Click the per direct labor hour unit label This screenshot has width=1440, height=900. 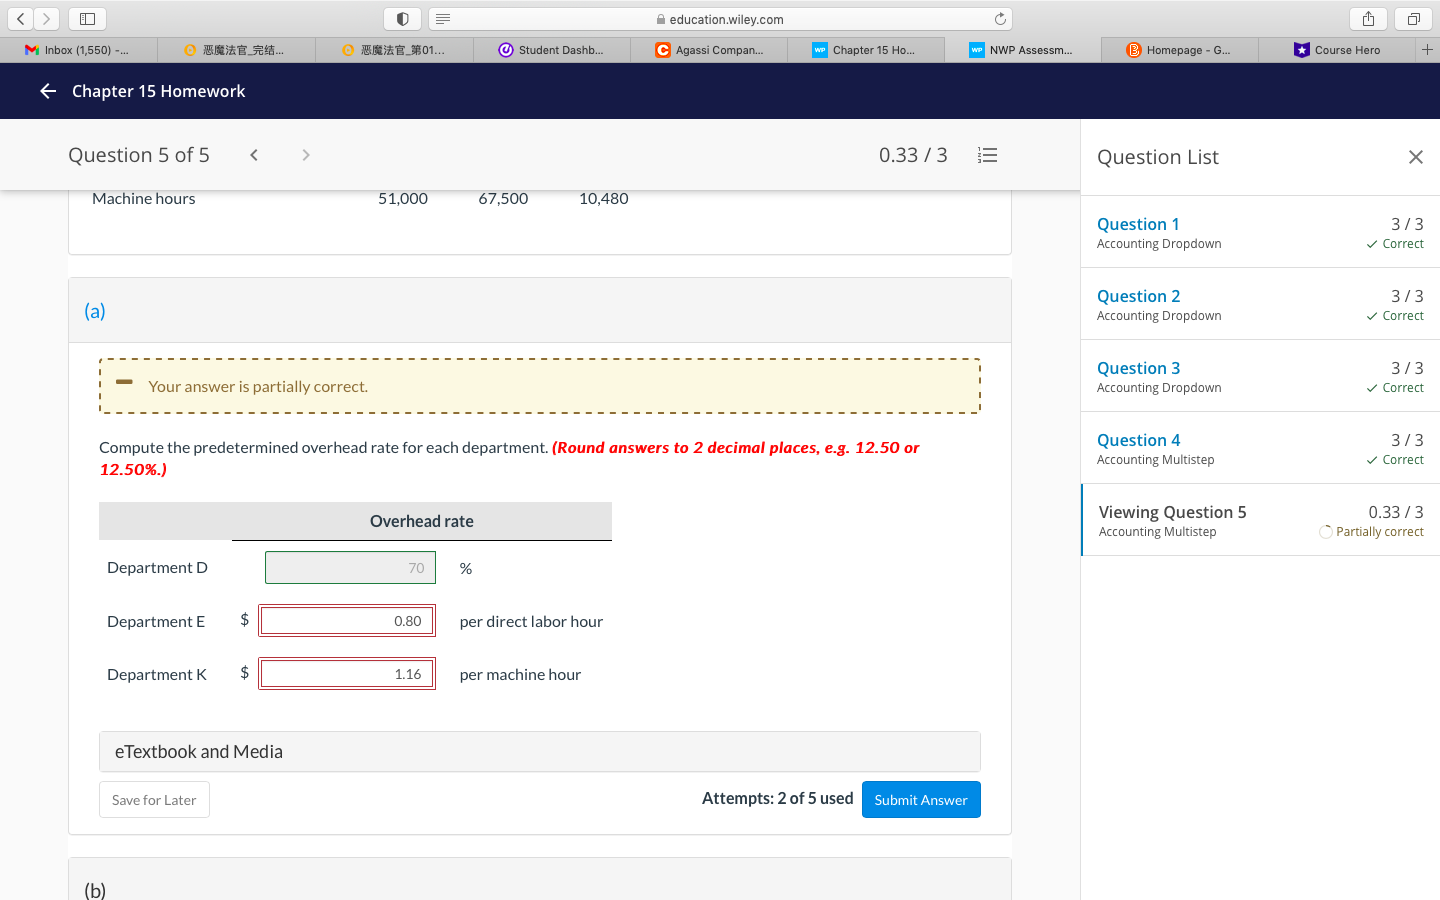(x=531, y=621)
